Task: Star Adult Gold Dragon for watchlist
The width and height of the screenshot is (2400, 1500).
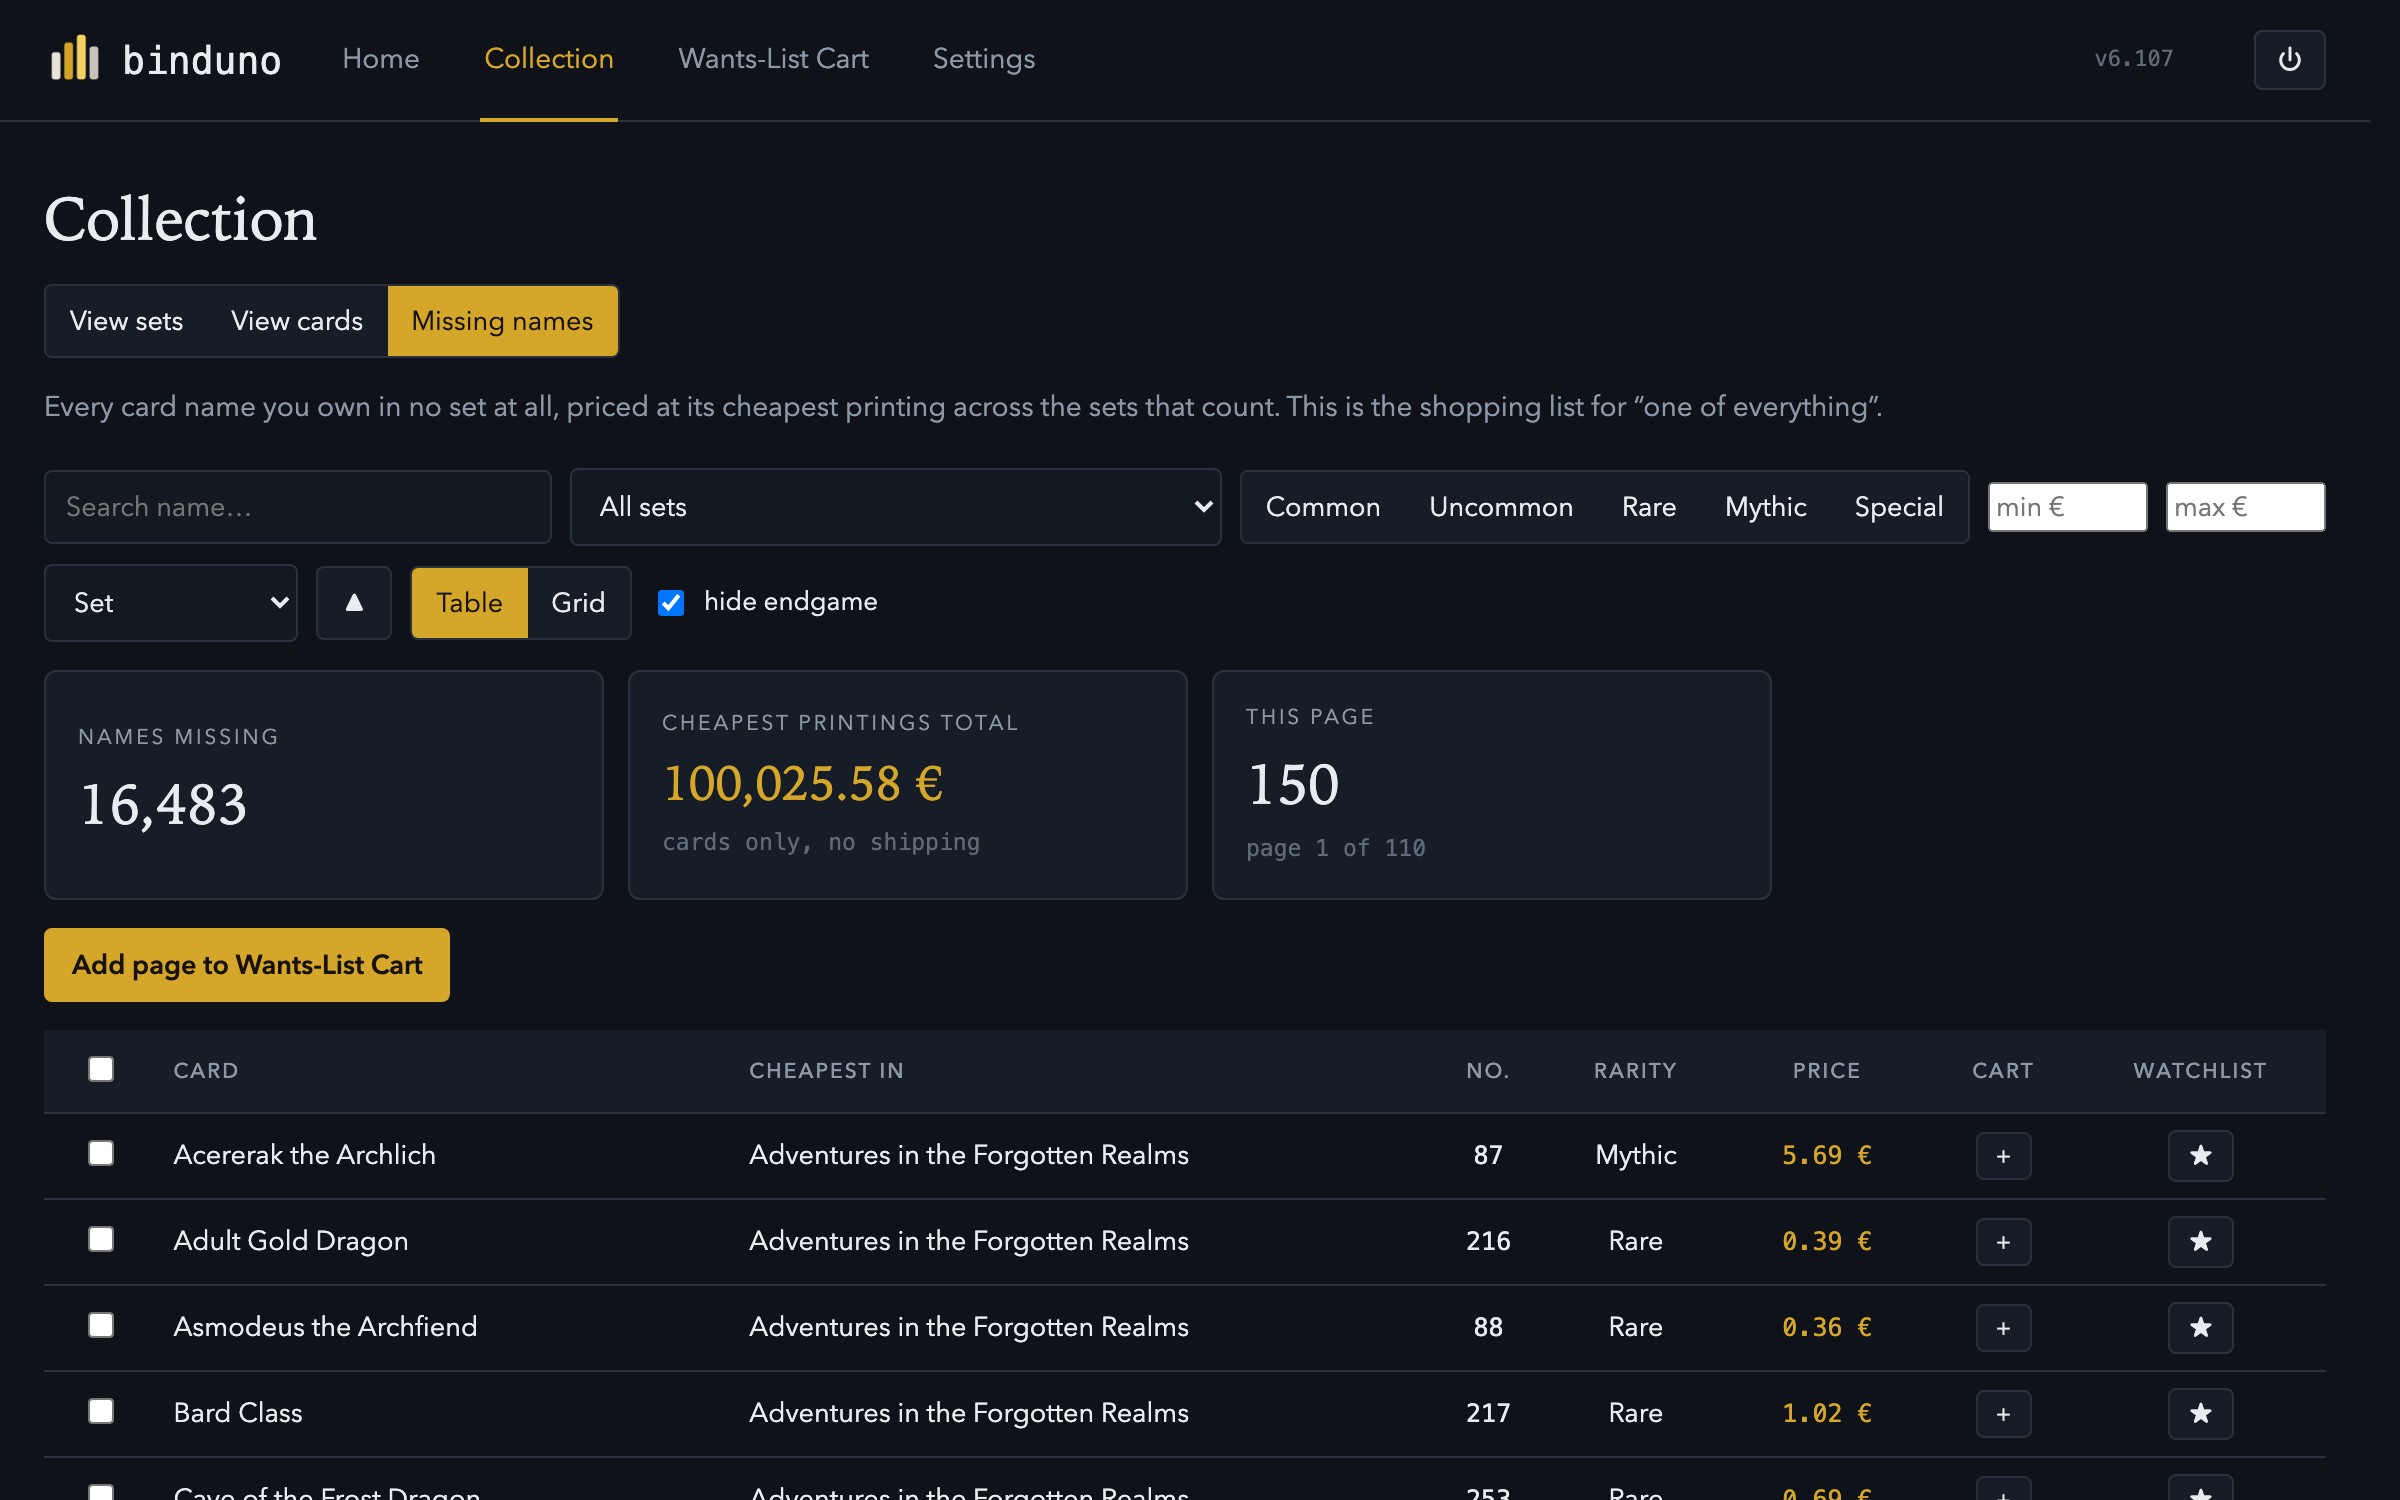Action: 2200,1242
